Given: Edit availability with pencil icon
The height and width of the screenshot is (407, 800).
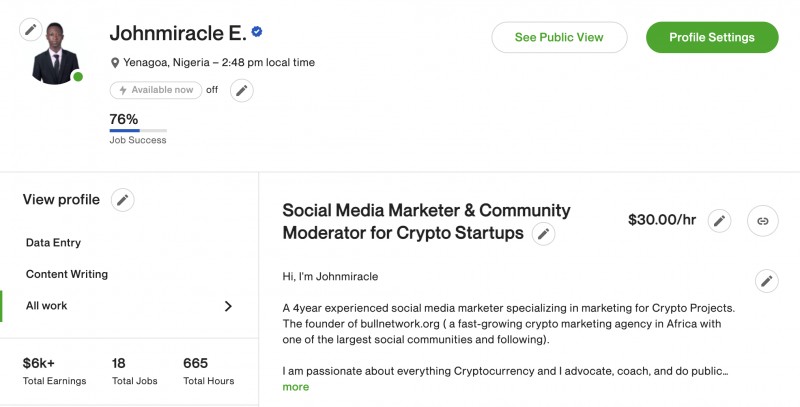Looking at the screenshot, I should (241, 91).
